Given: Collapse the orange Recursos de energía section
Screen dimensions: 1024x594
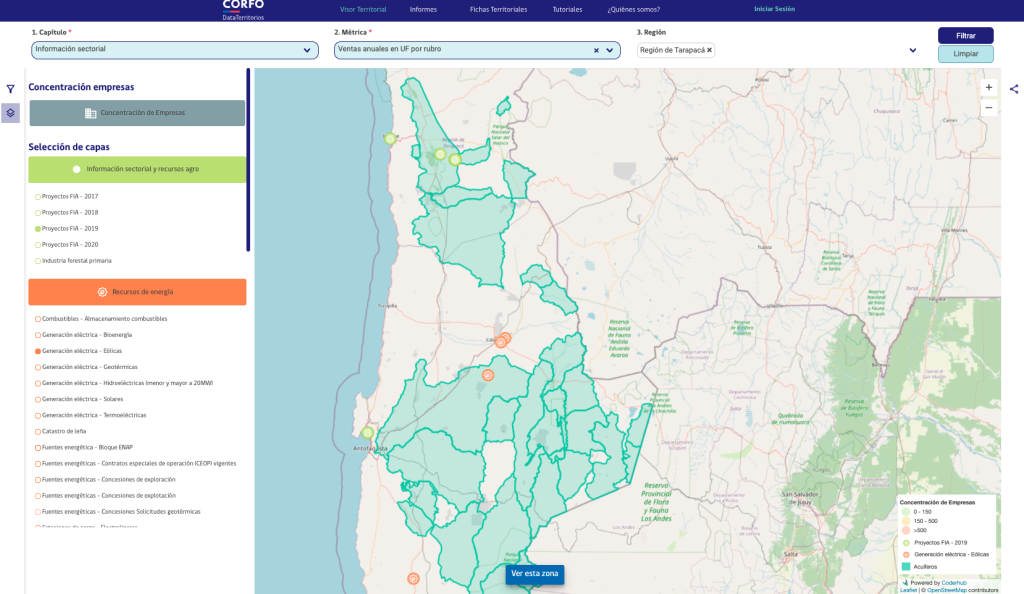Looking at the screenshot, I should pos(137,292).
